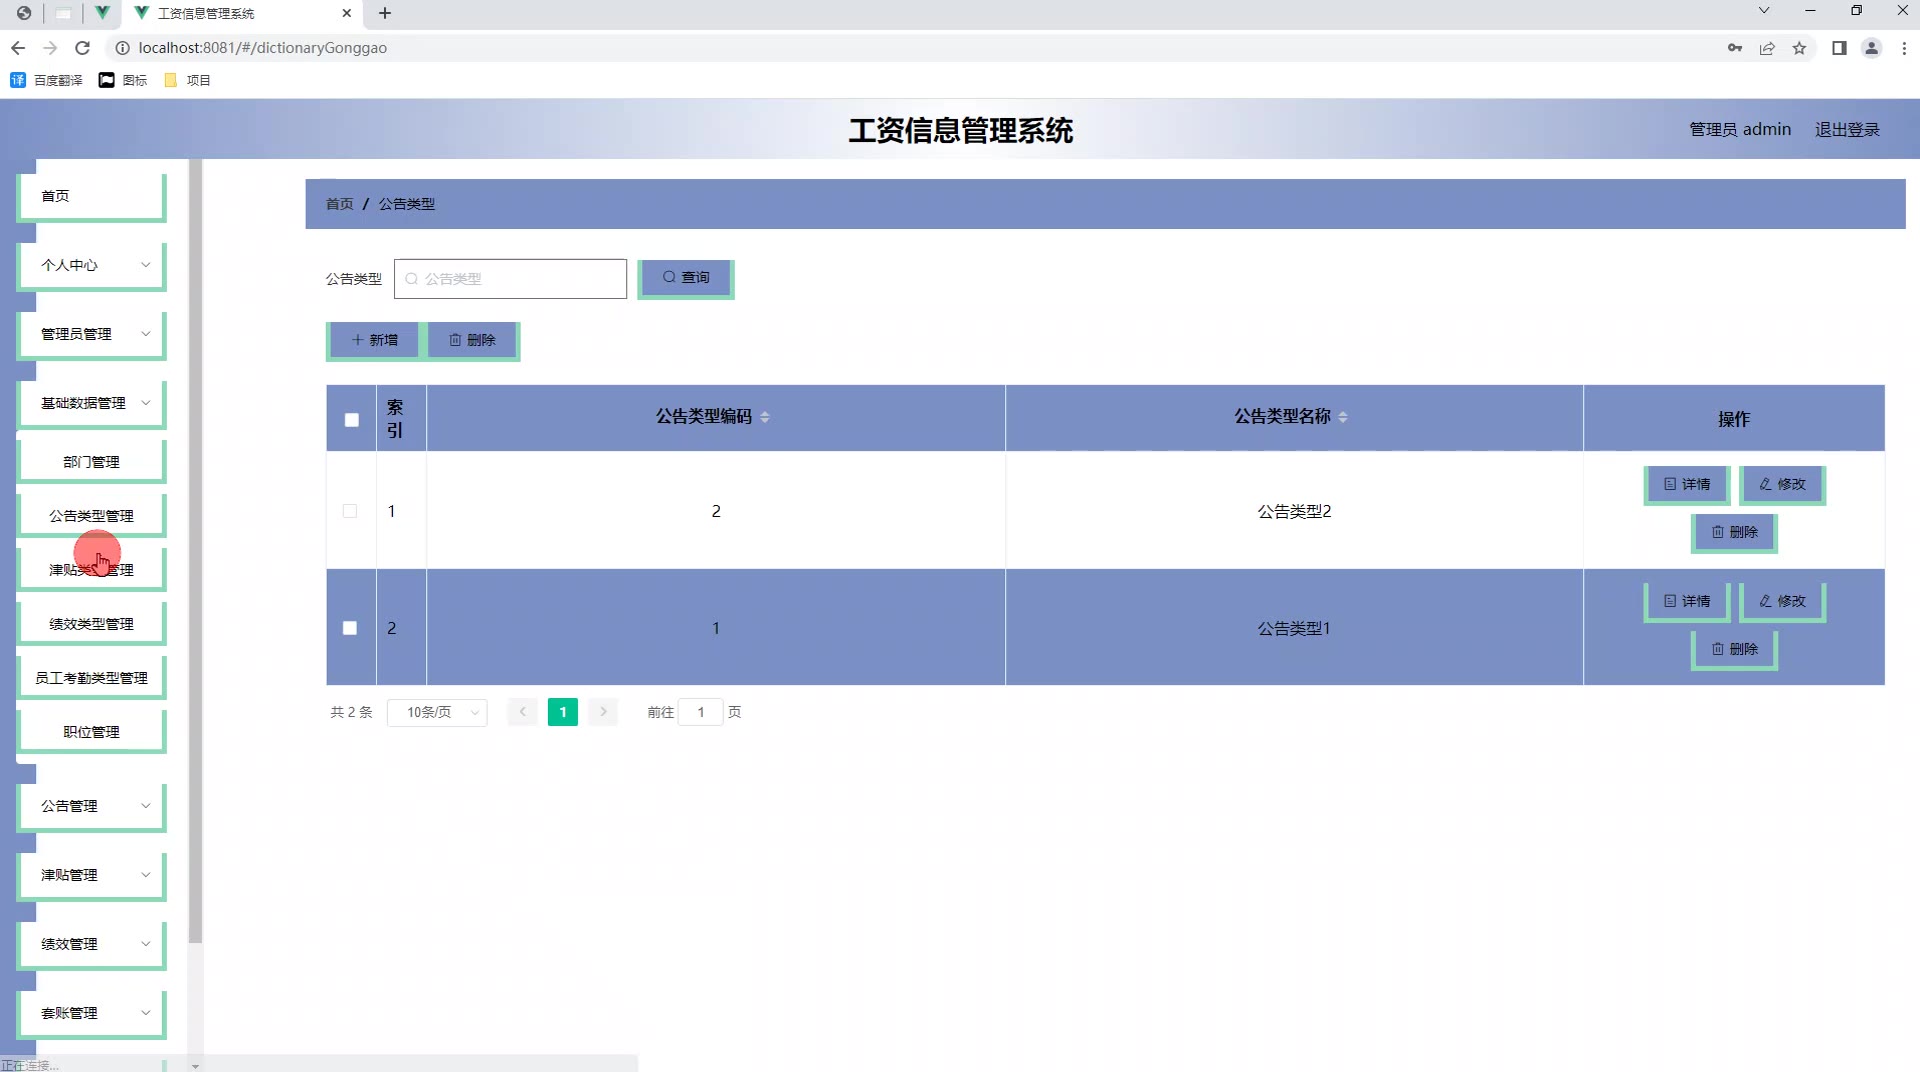Select page 1 in the pagination
This screenshot has width=1920, height=1072.
pos(563,712)
